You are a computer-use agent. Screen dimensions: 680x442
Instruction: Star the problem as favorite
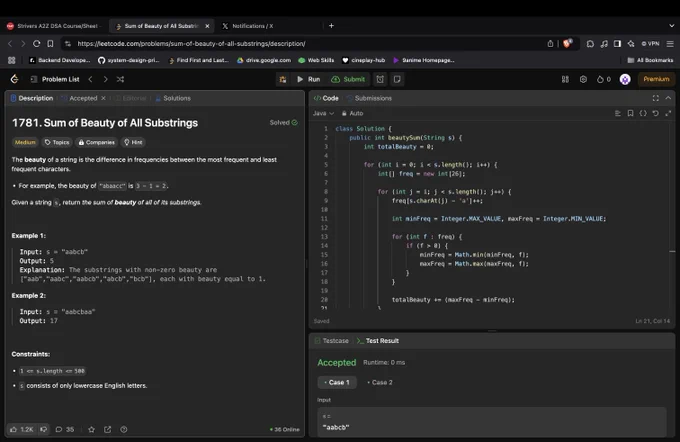point(92,429)
